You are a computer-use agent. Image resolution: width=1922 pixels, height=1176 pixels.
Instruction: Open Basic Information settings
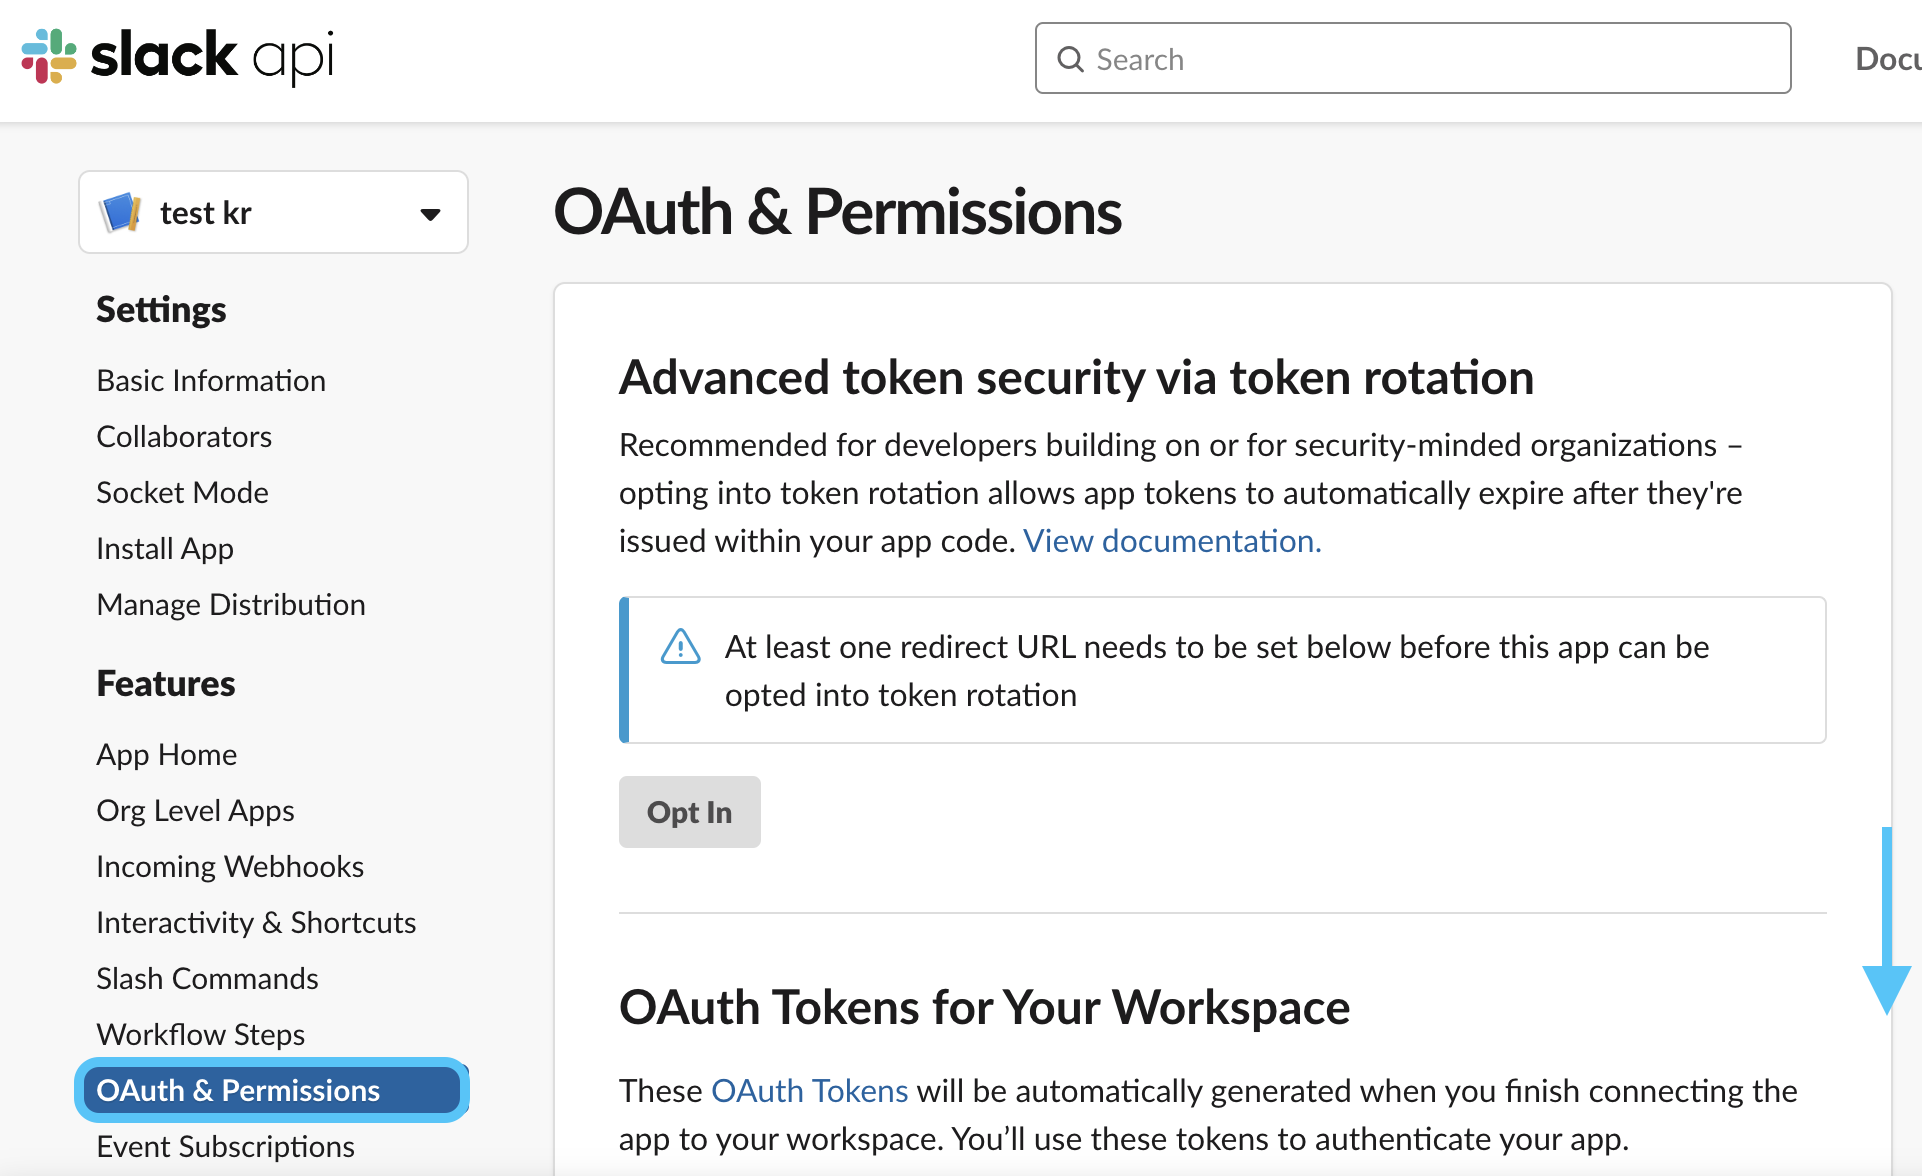[211, 381]
